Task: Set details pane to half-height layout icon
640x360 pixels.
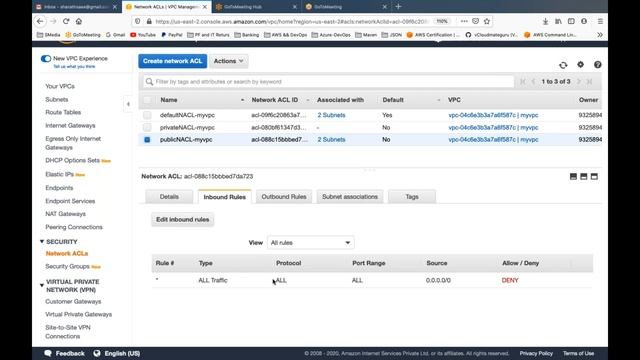Action: point(584,176)
